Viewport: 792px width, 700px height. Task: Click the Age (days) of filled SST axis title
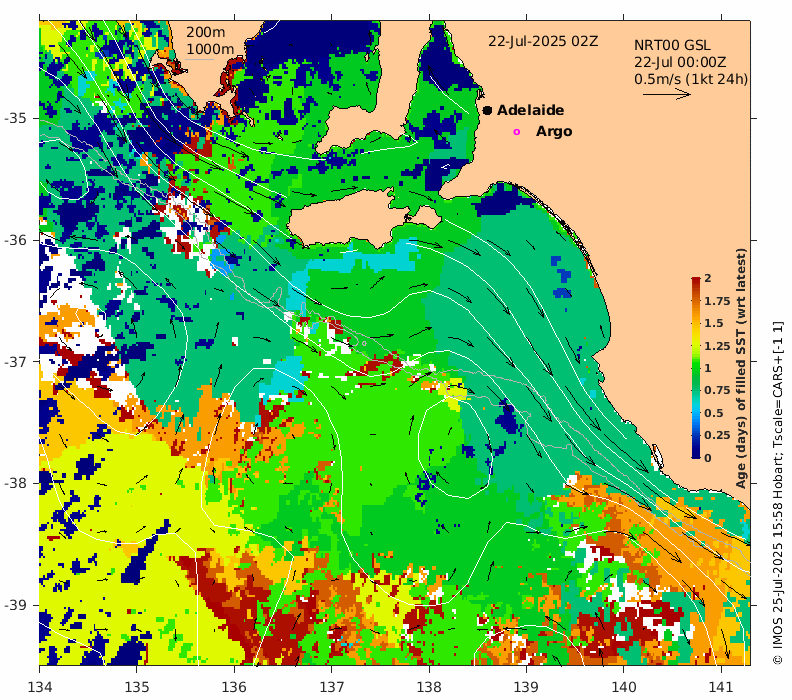pyautogui.click(x=740, y=368)
